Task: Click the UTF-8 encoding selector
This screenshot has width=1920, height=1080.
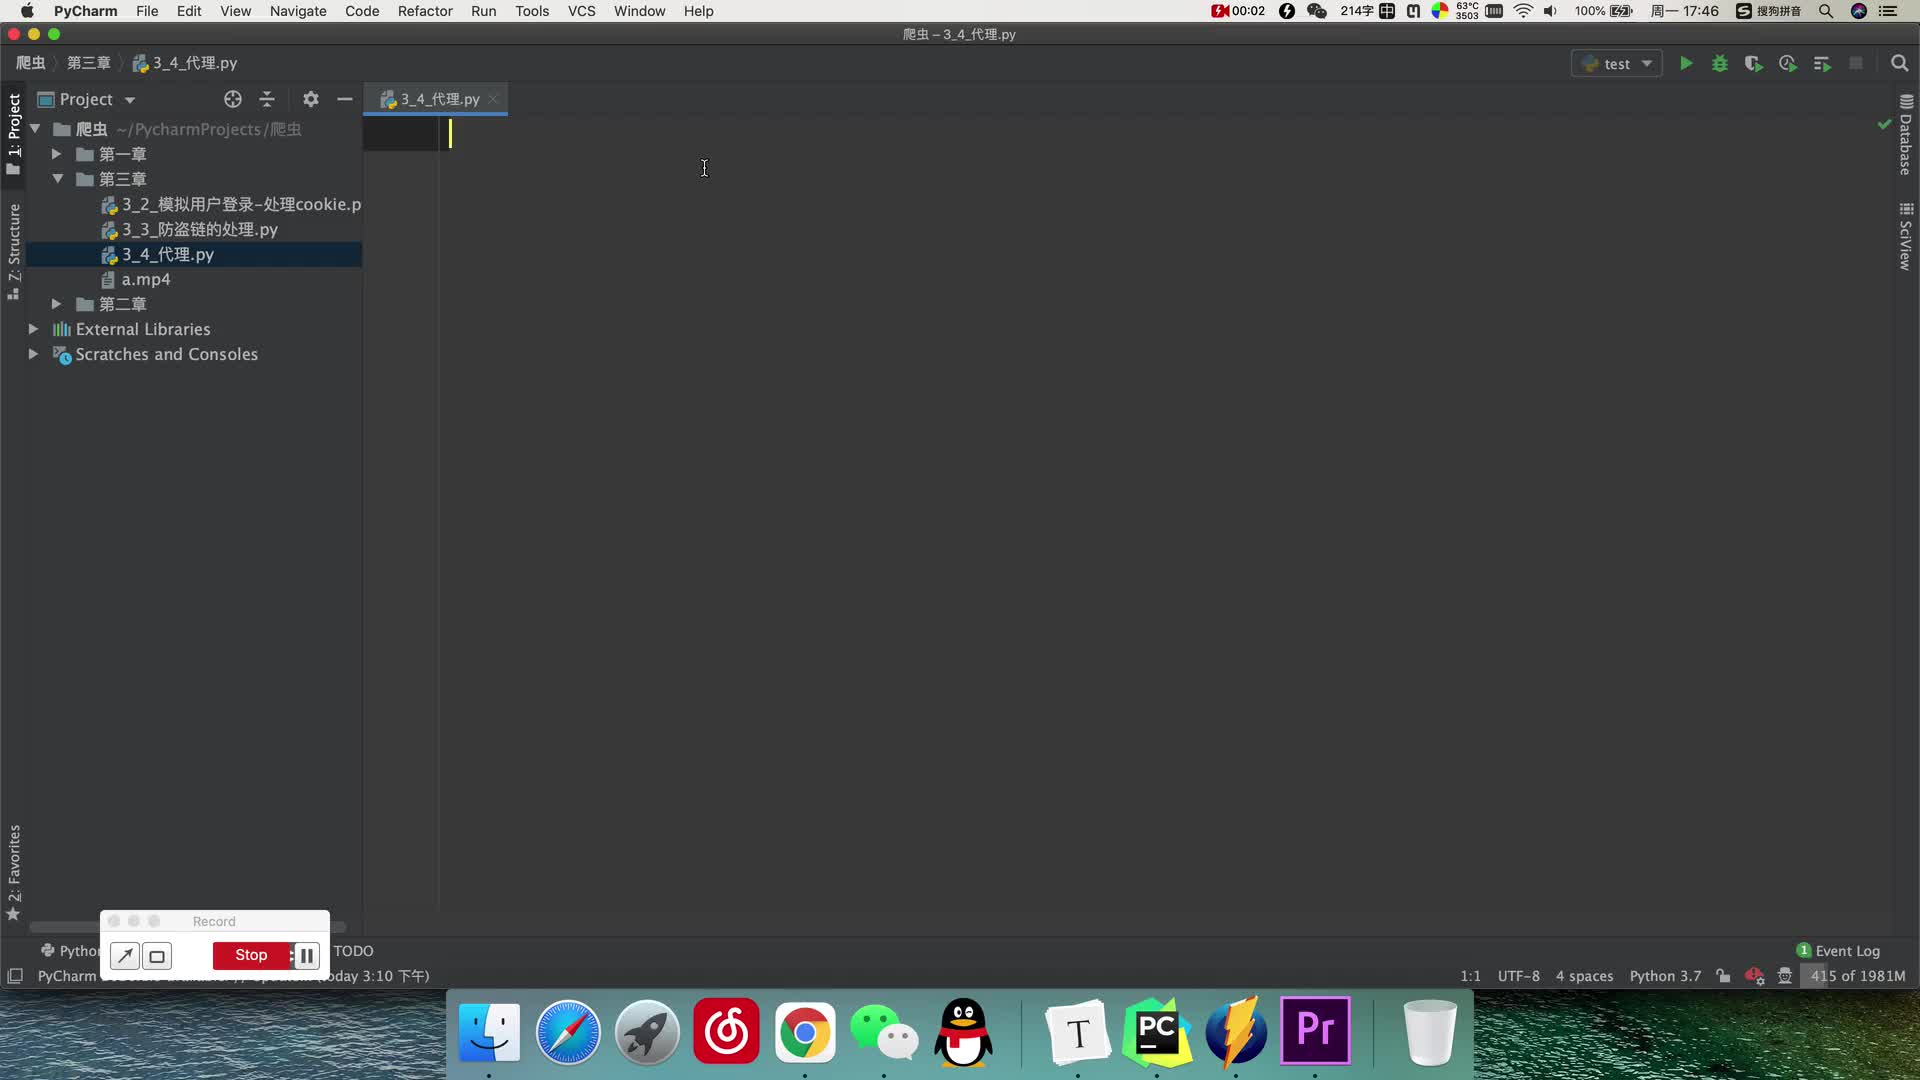Action: pos(1518,976)
